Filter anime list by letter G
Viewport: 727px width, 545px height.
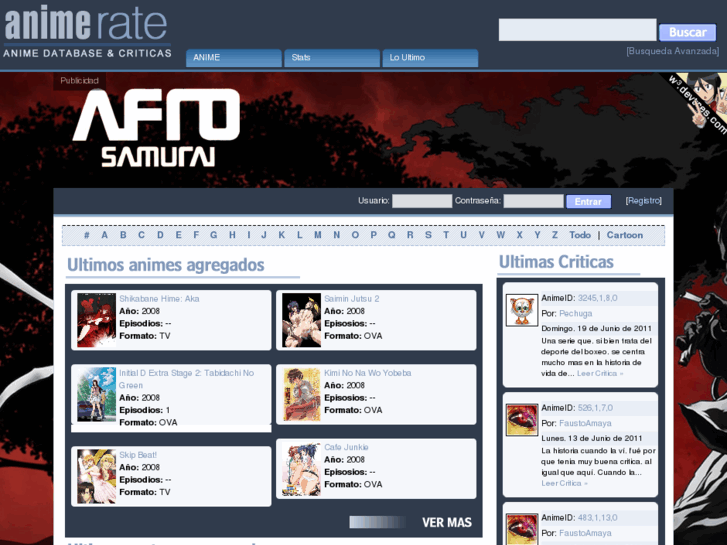(x=213, y=235)
